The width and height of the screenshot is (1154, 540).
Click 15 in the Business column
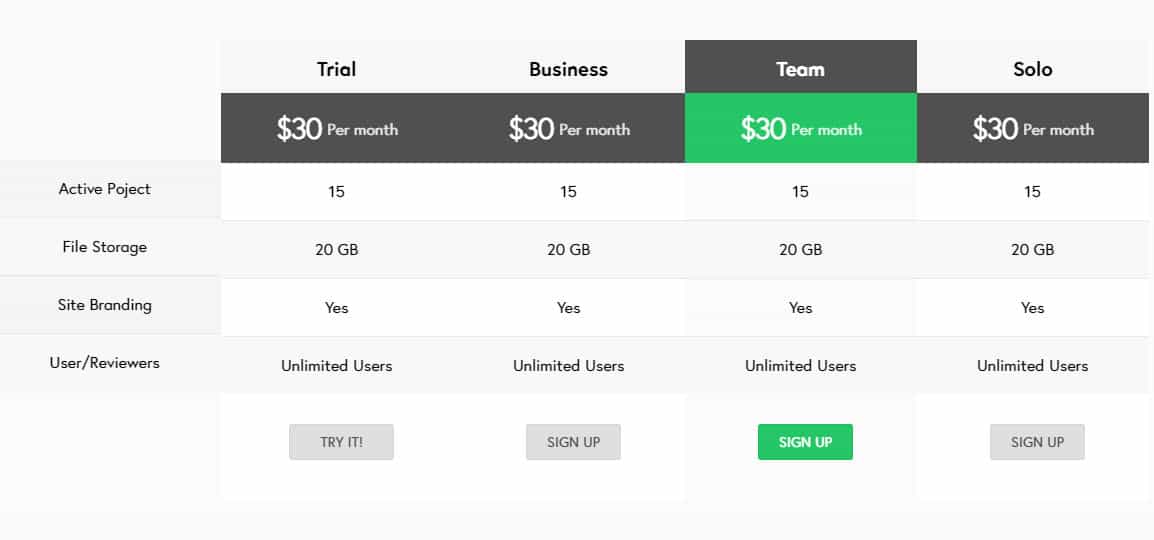(568, 192)
